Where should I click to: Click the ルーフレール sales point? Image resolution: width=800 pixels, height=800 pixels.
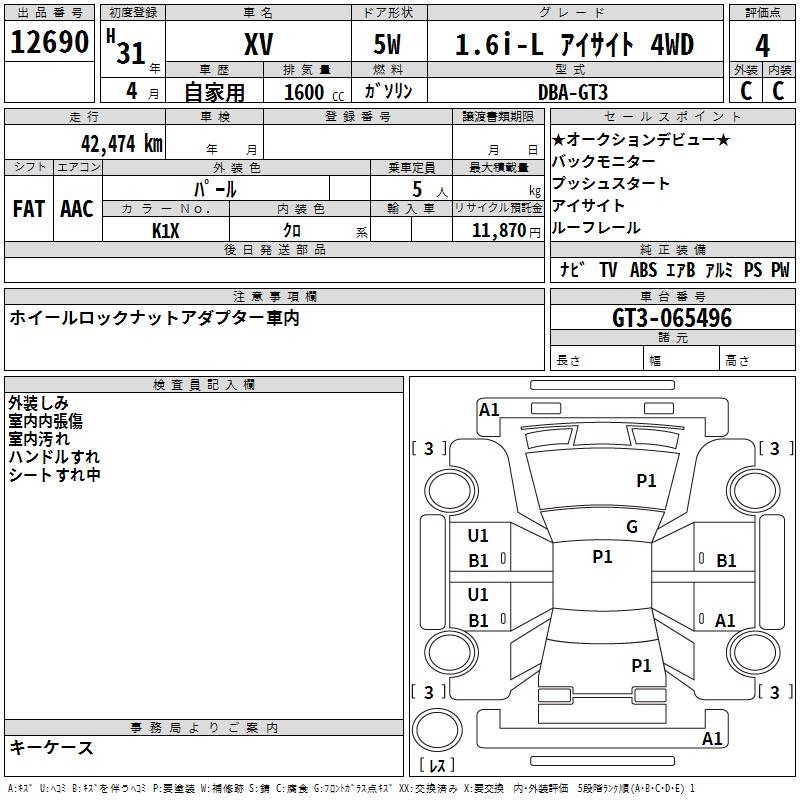pyautogui.click(x=596, y=228)
